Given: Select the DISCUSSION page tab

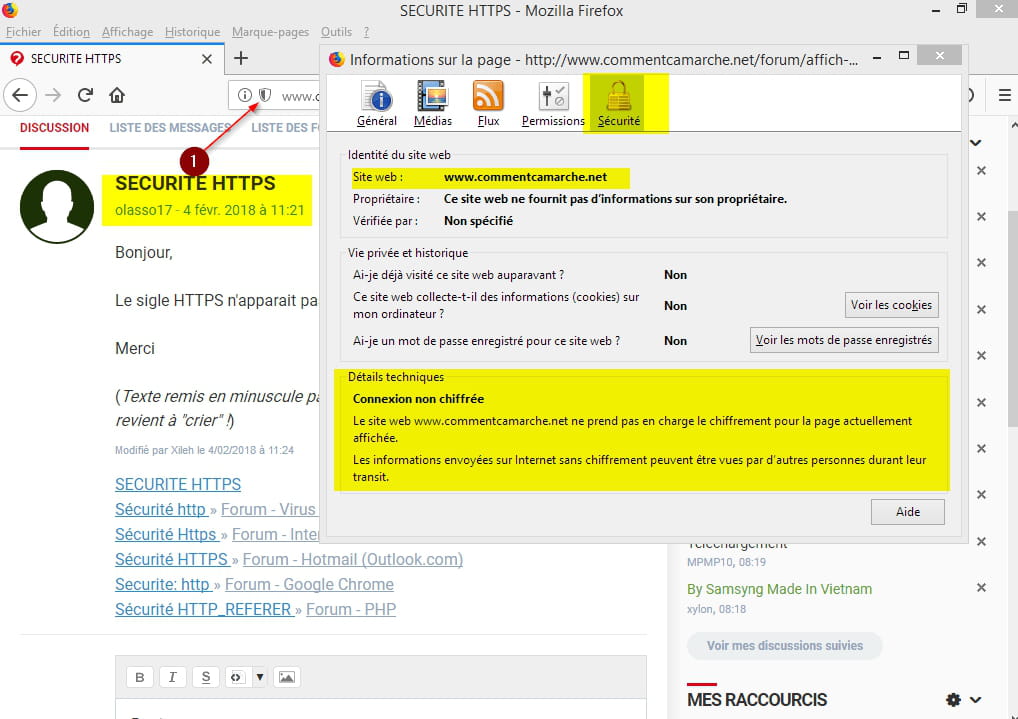Looking at the screenshot, I should pos(55,128).
